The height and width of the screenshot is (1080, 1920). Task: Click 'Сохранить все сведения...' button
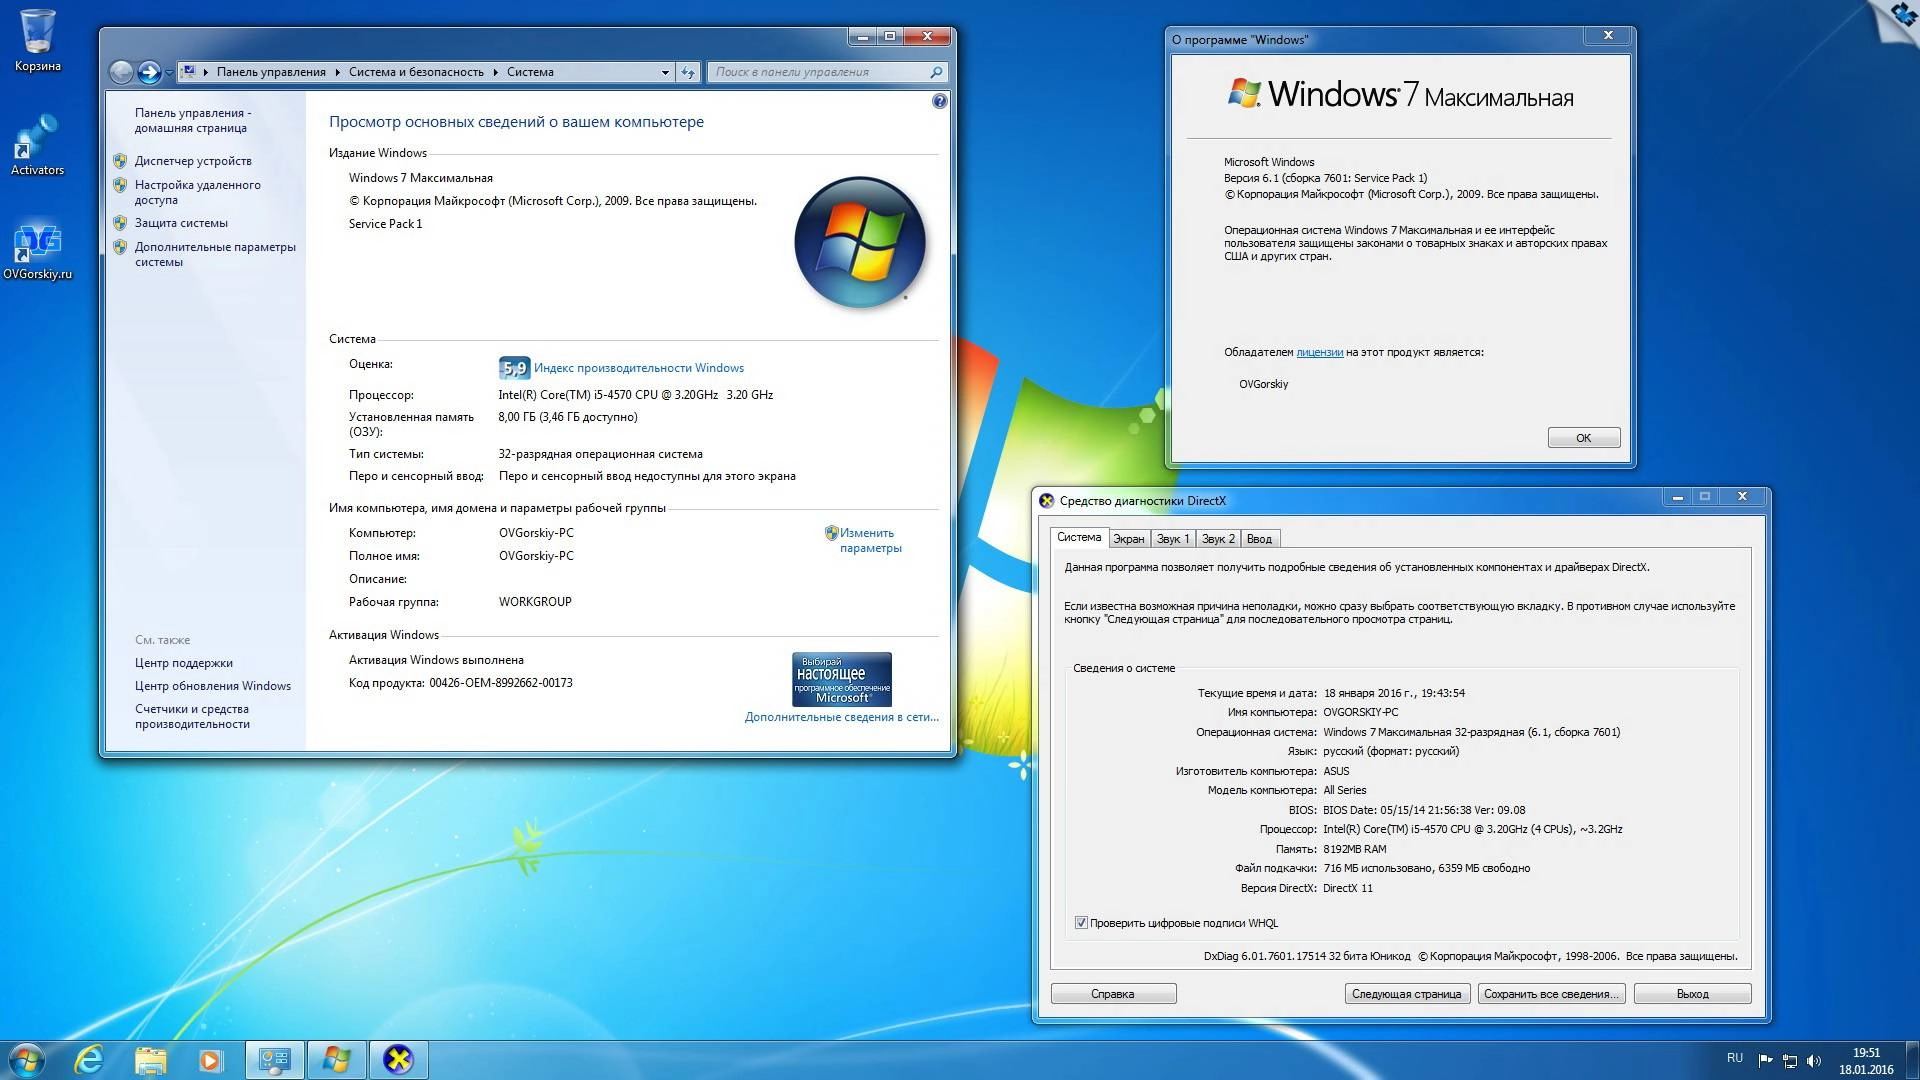[1551, 994]
